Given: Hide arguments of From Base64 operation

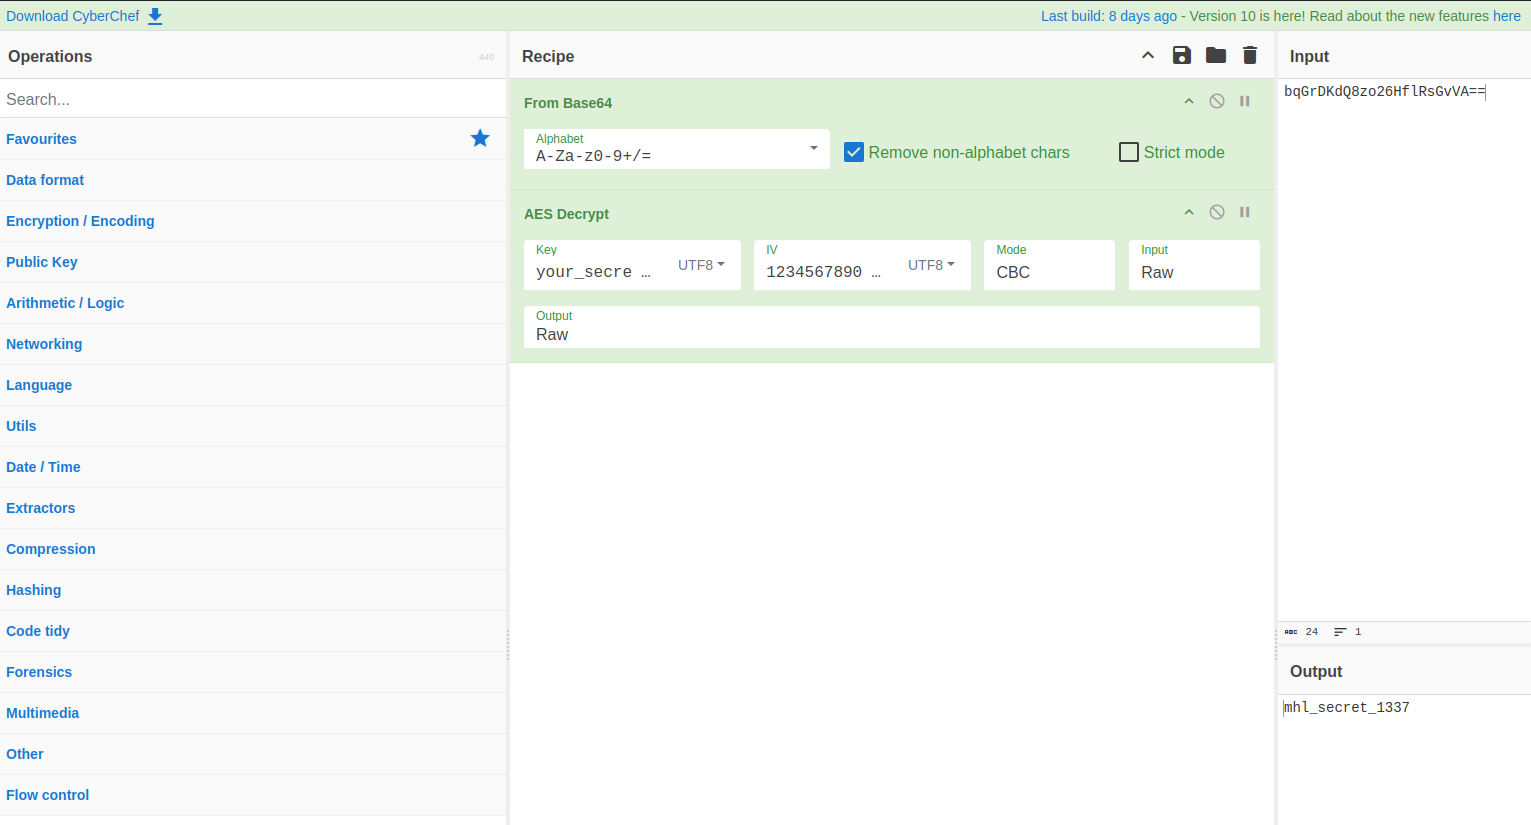Looking at the screenshot, I should coord(1189,101).
